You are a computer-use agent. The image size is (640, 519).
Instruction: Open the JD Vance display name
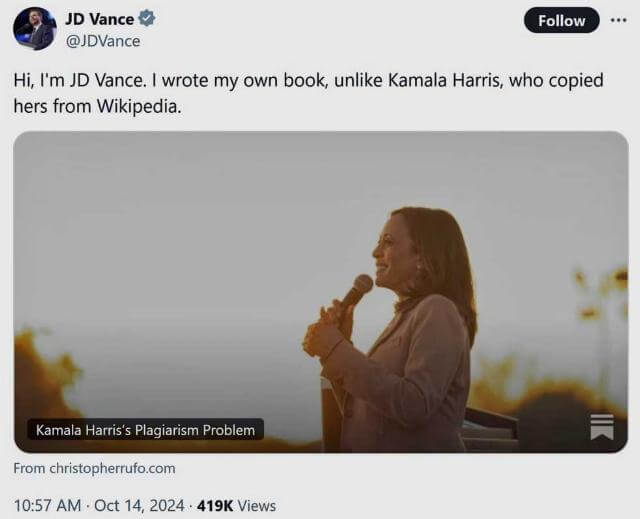(x=99, y=19)
